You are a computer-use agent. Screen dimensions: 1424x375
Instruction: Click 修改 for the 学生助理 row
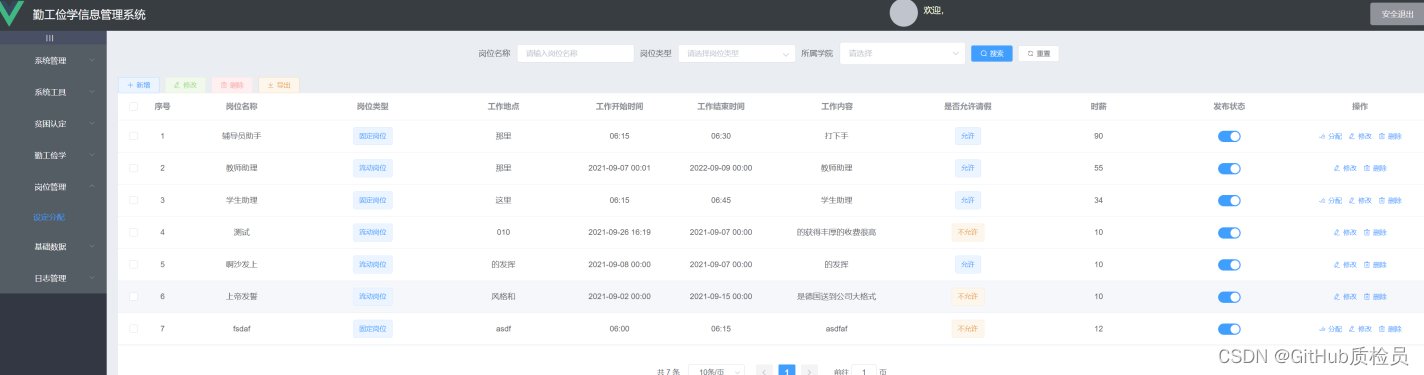[1359, 200]
